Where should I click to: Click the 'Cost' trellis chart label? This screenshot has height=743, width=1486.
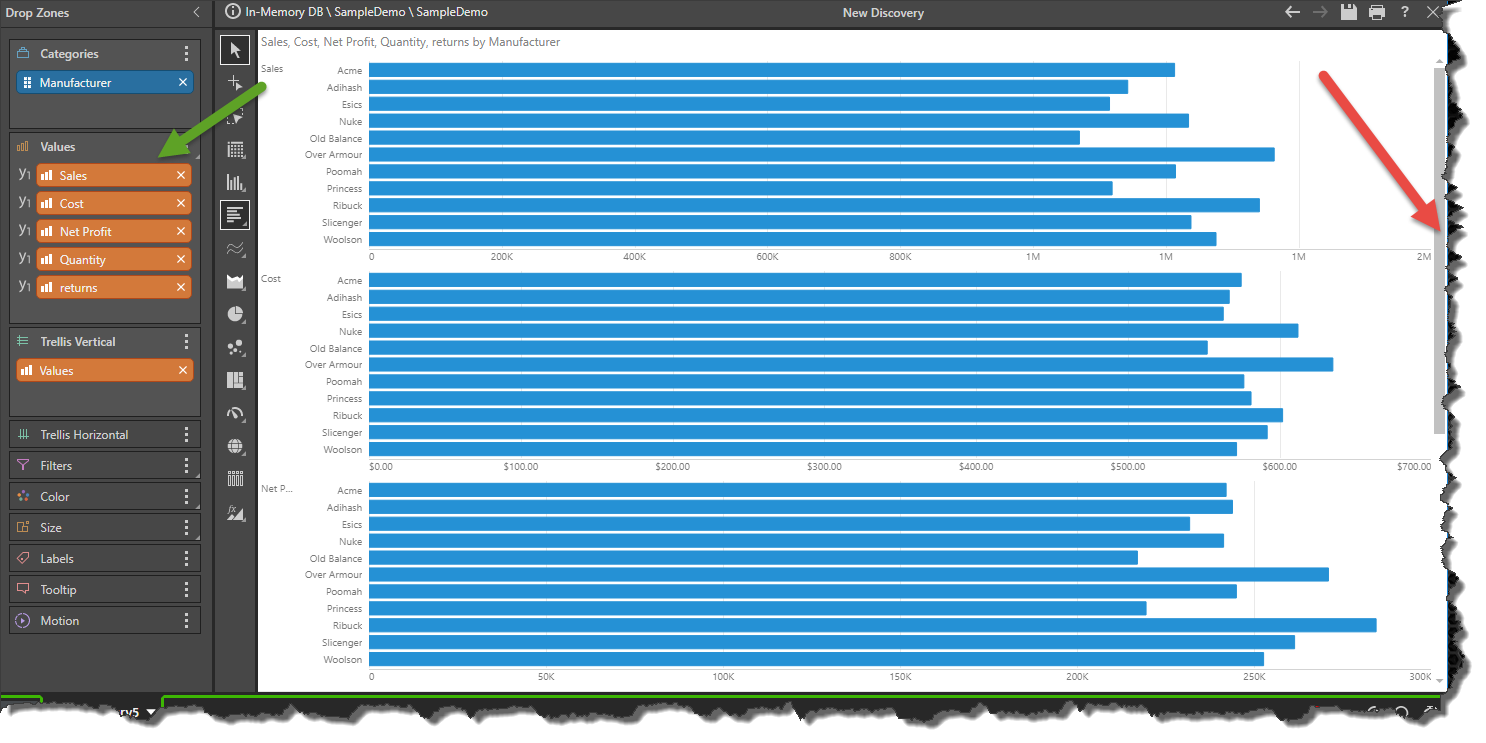coord(271,279)
